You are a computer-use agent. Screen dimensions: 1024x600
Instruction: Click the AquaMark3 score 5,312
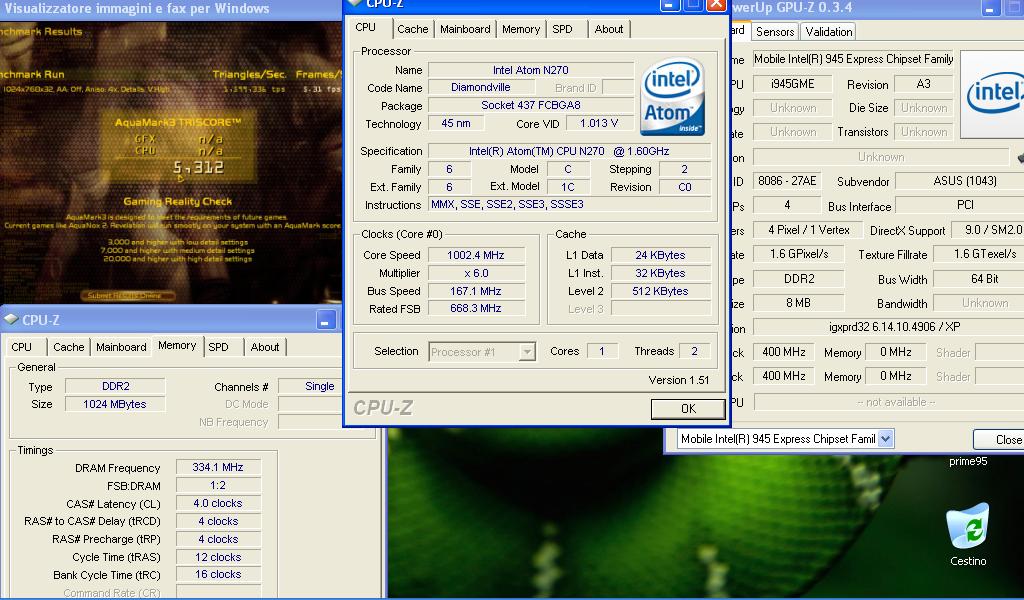point(199,168)
